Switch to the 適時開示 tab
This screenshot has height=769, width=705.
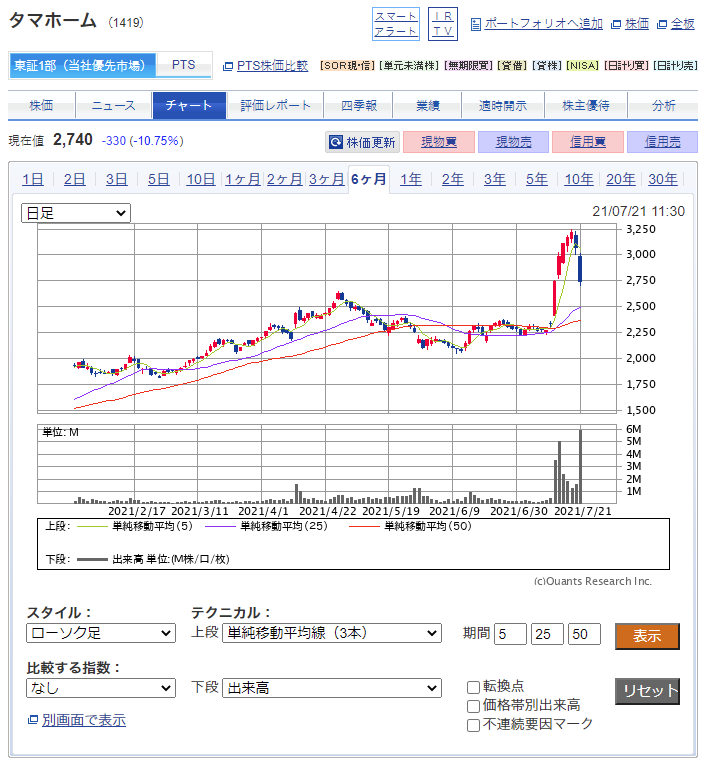[503, 105]
